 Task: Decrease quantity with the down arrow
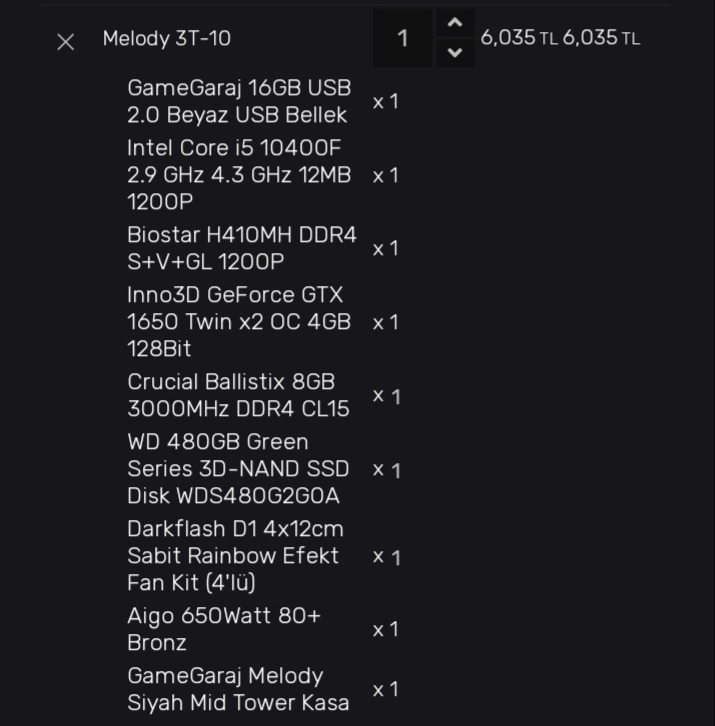coord(455,52)
